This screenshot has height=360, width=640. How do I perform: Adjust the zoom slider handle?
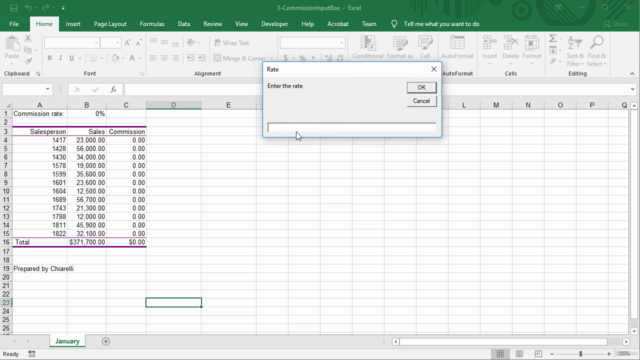point(580,353)
